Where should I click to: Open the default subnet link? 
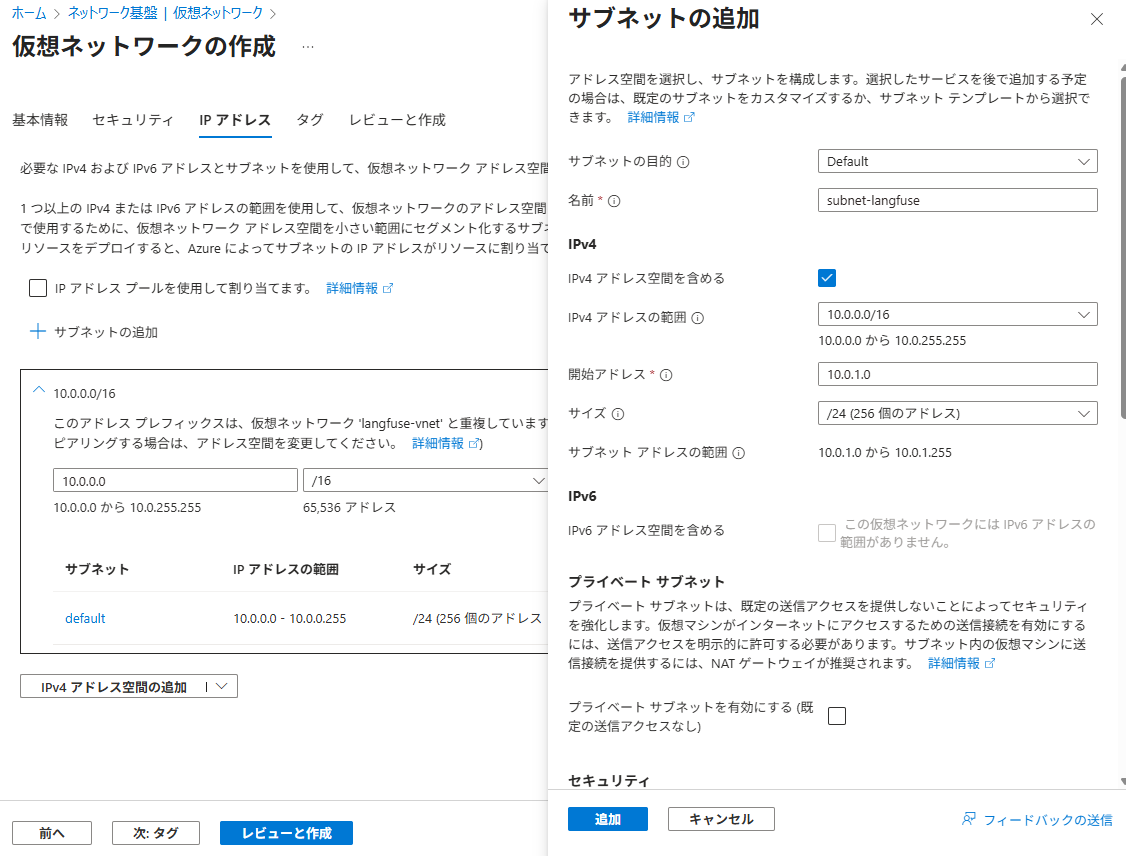tap(84, 618)
